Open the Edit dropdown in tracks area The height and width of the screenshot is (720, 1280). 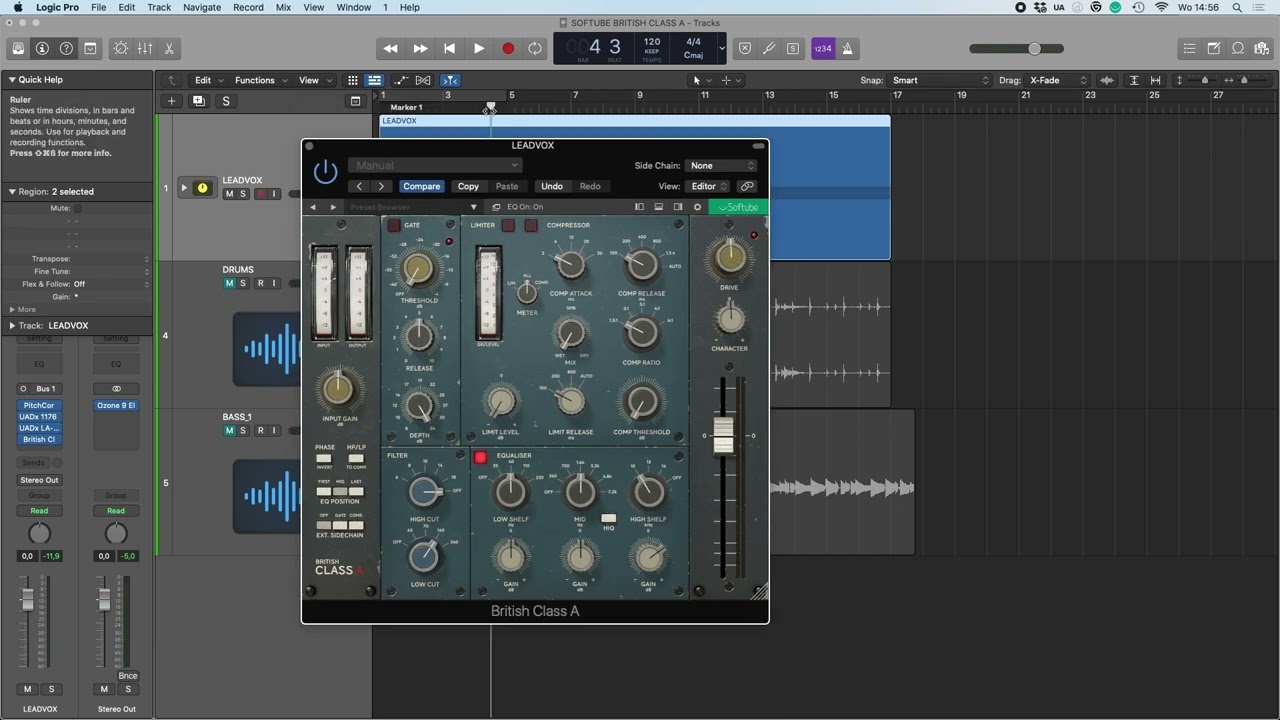tap(208, 80)
